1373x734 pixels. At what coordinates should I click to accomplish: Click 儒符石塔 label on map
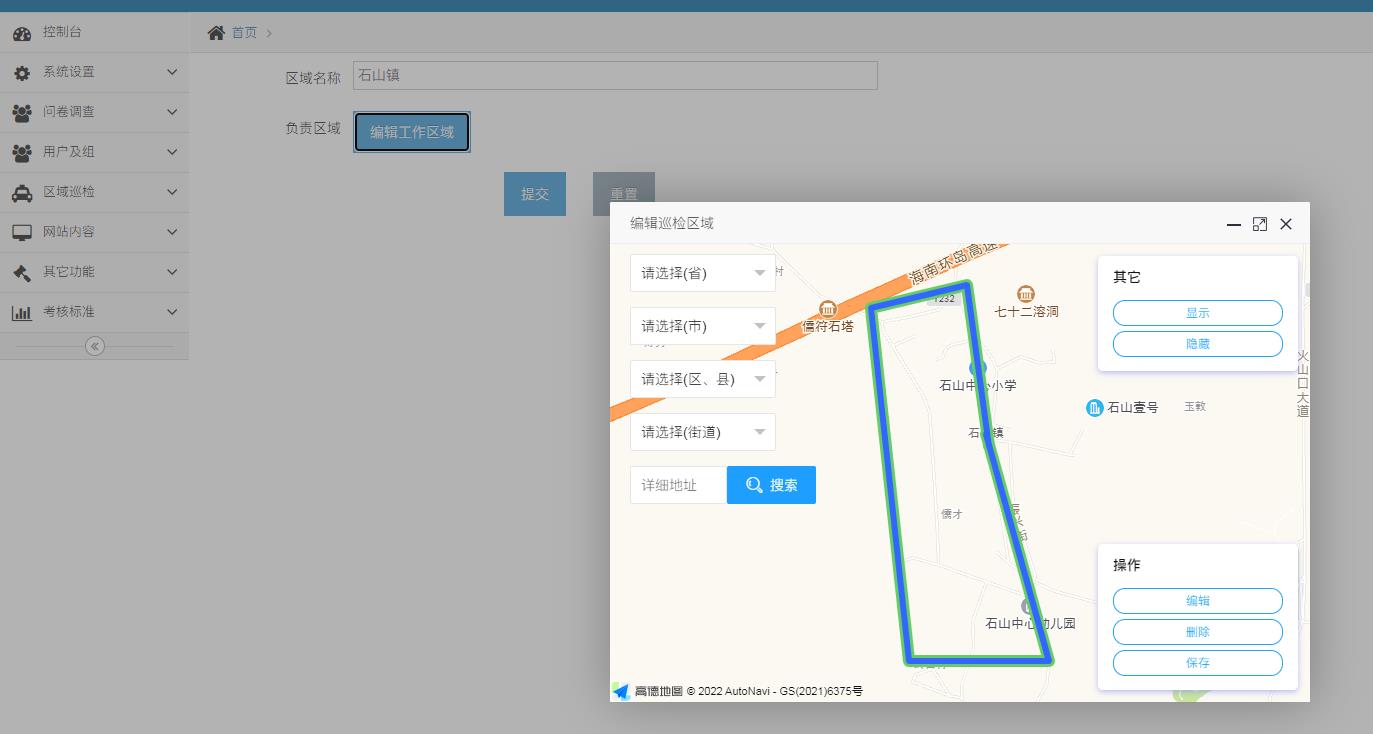828,326
